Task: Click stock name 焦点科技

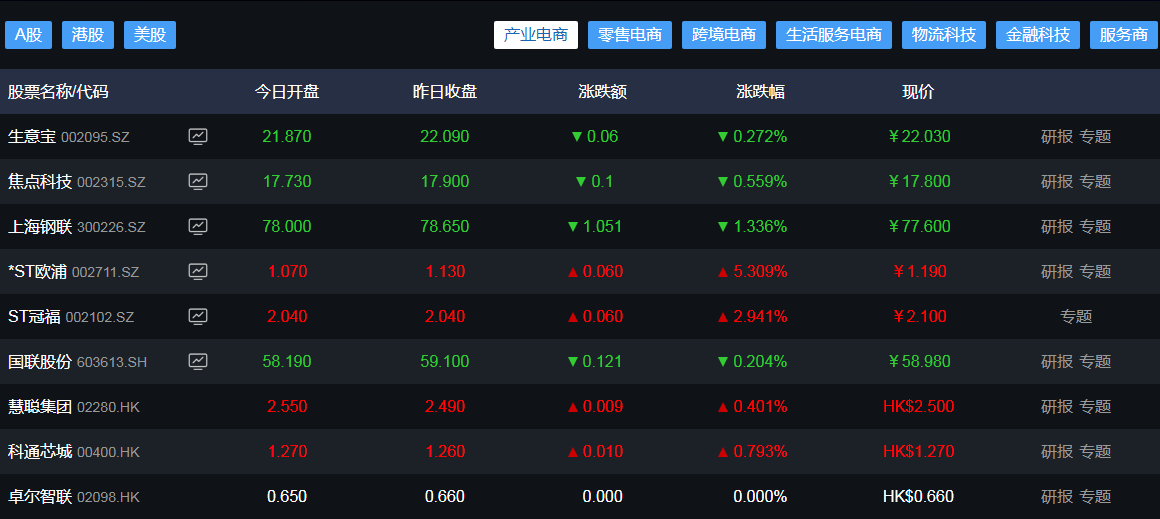Action: [x=40, y=182]
